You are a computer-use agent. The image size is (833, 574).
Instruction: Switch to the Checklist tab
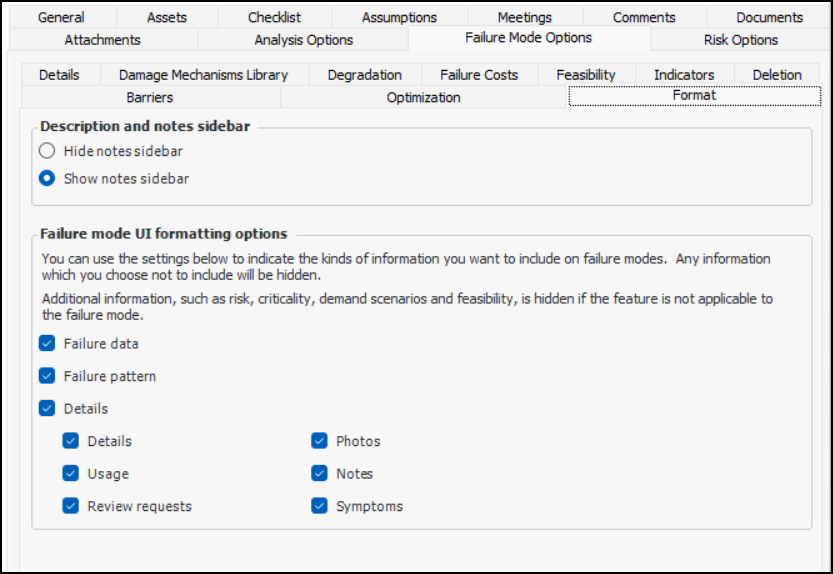(x=274, y=17)
